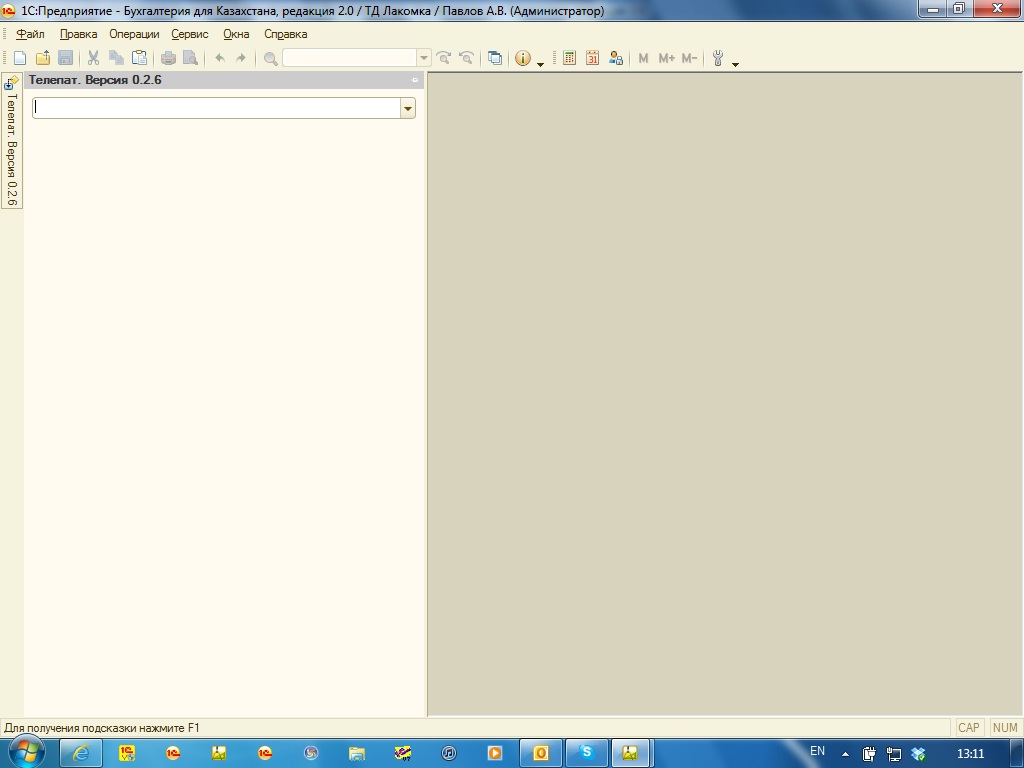Click the Paste clipboard icon

tap(139, 58)
